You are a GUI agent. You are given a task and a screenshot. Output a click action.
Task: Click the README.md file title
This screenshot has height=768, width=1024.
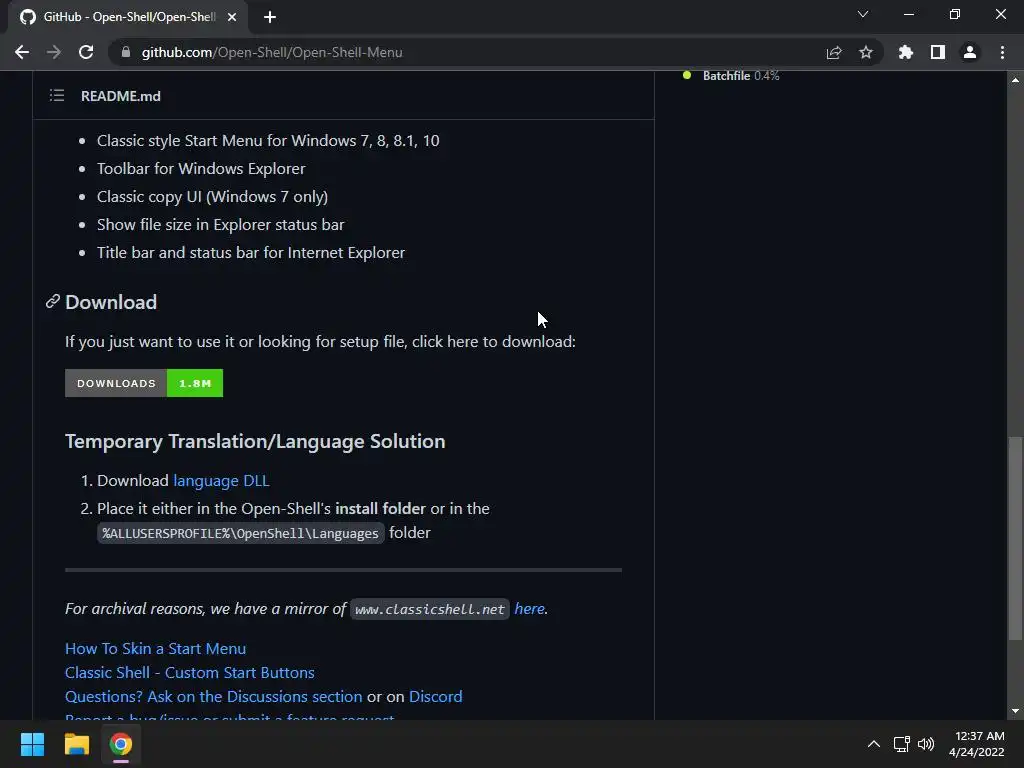pyautogui.click(x=121, y=96)
